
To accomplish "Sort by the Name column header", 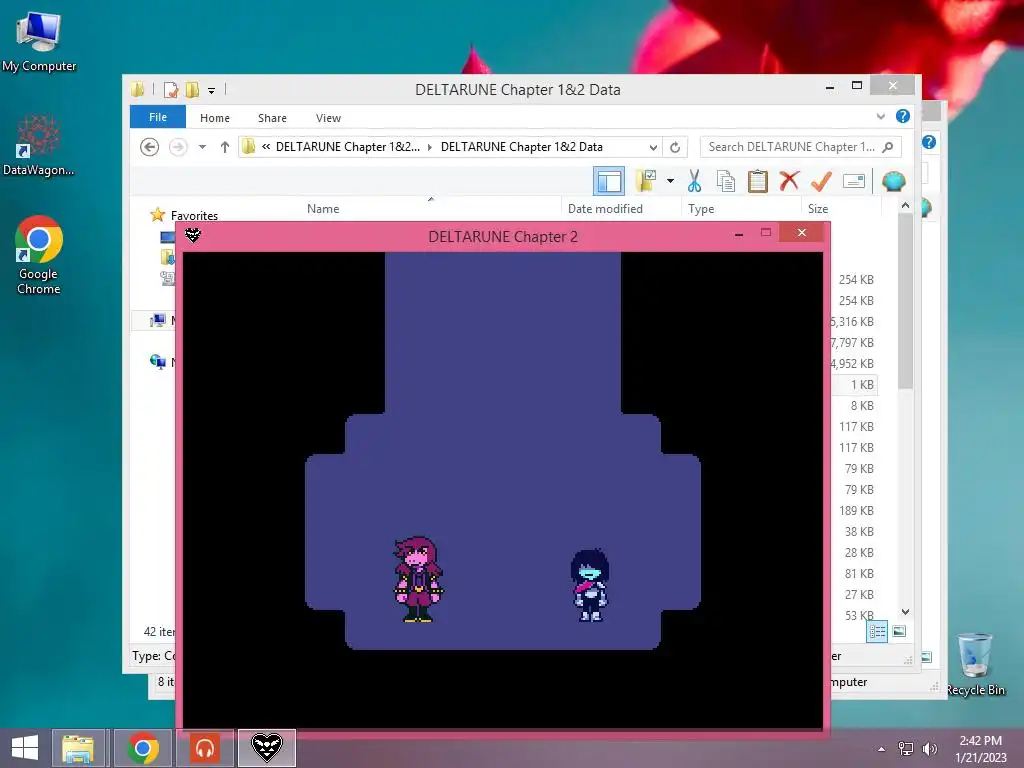I will pyautogui.click(x=323, y=209).
